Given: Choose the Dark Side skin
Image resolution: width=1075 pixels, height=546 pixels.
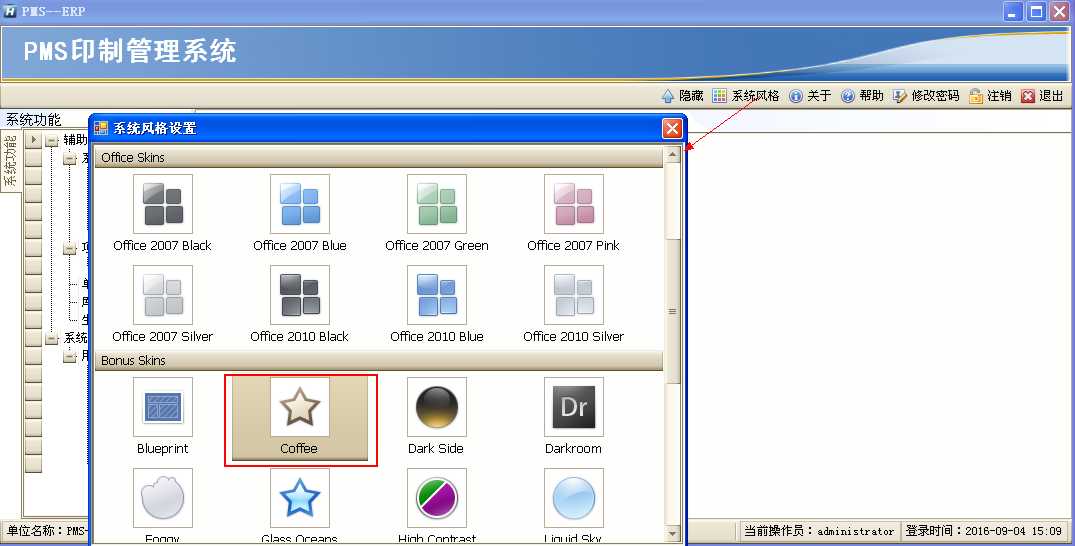Looking at the screenshot, I should pyautogui.click(x=437, y=416).
